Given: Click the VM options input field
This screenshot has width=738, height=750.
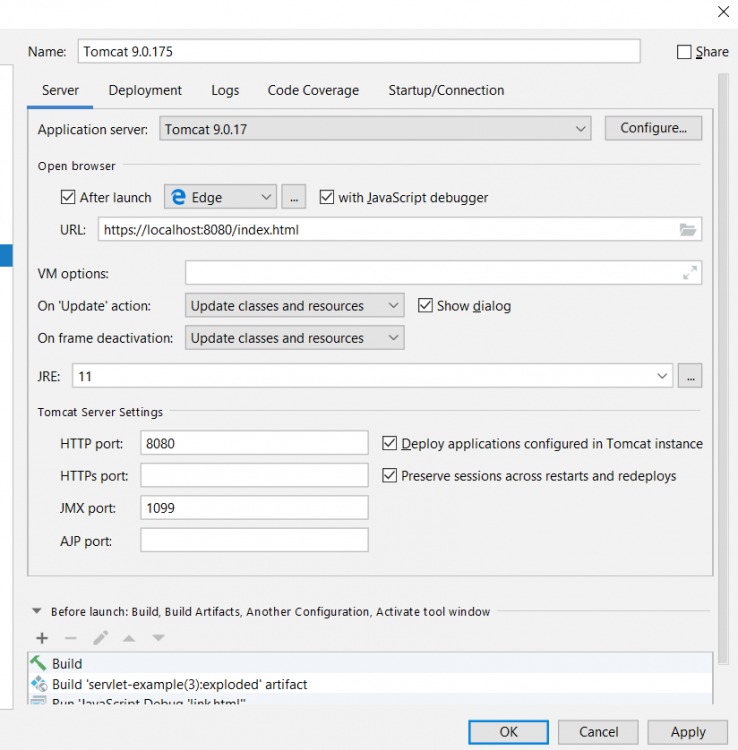Looking at the screenshot, I should click(443, 273).
